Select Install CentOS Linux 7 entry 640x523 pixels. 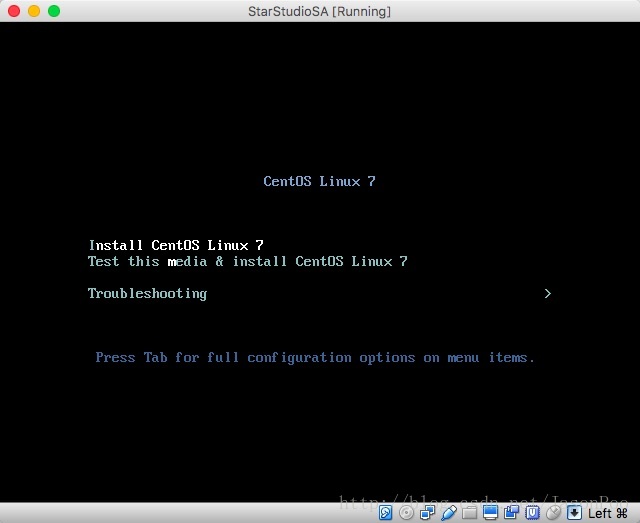176,245
